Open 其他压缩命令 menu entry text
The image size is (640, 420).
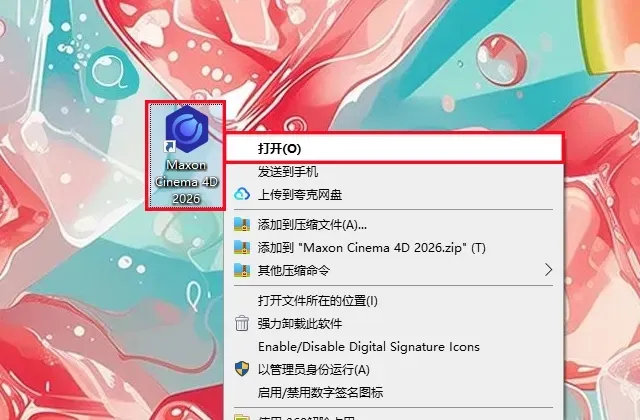point(293,270)
